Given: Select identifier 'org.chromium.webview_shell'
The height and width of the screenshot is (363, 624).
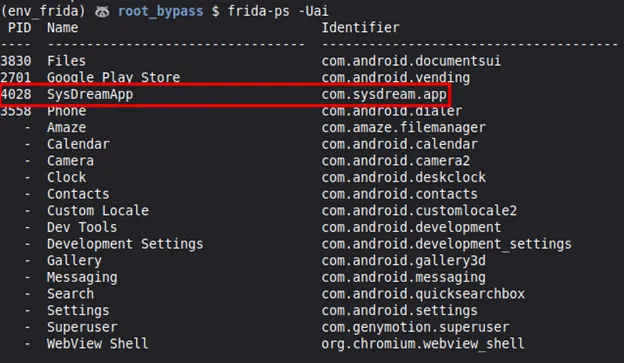Looking at the screenshot, I should pos(423,343).
